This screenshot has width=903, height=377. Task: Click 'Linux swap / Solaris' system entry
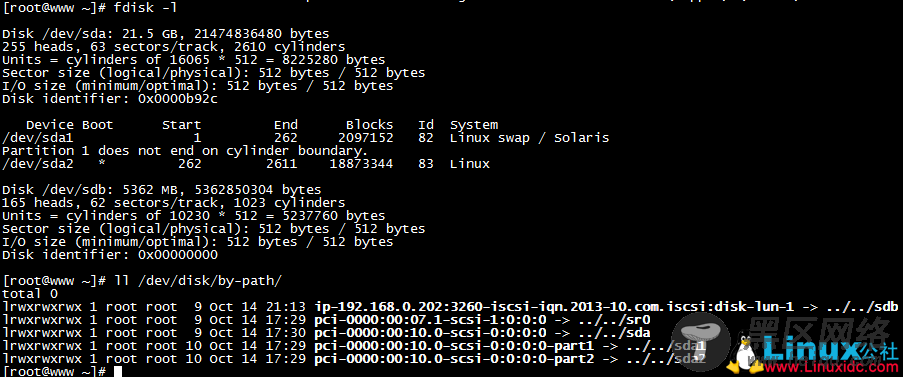[529, 138]
